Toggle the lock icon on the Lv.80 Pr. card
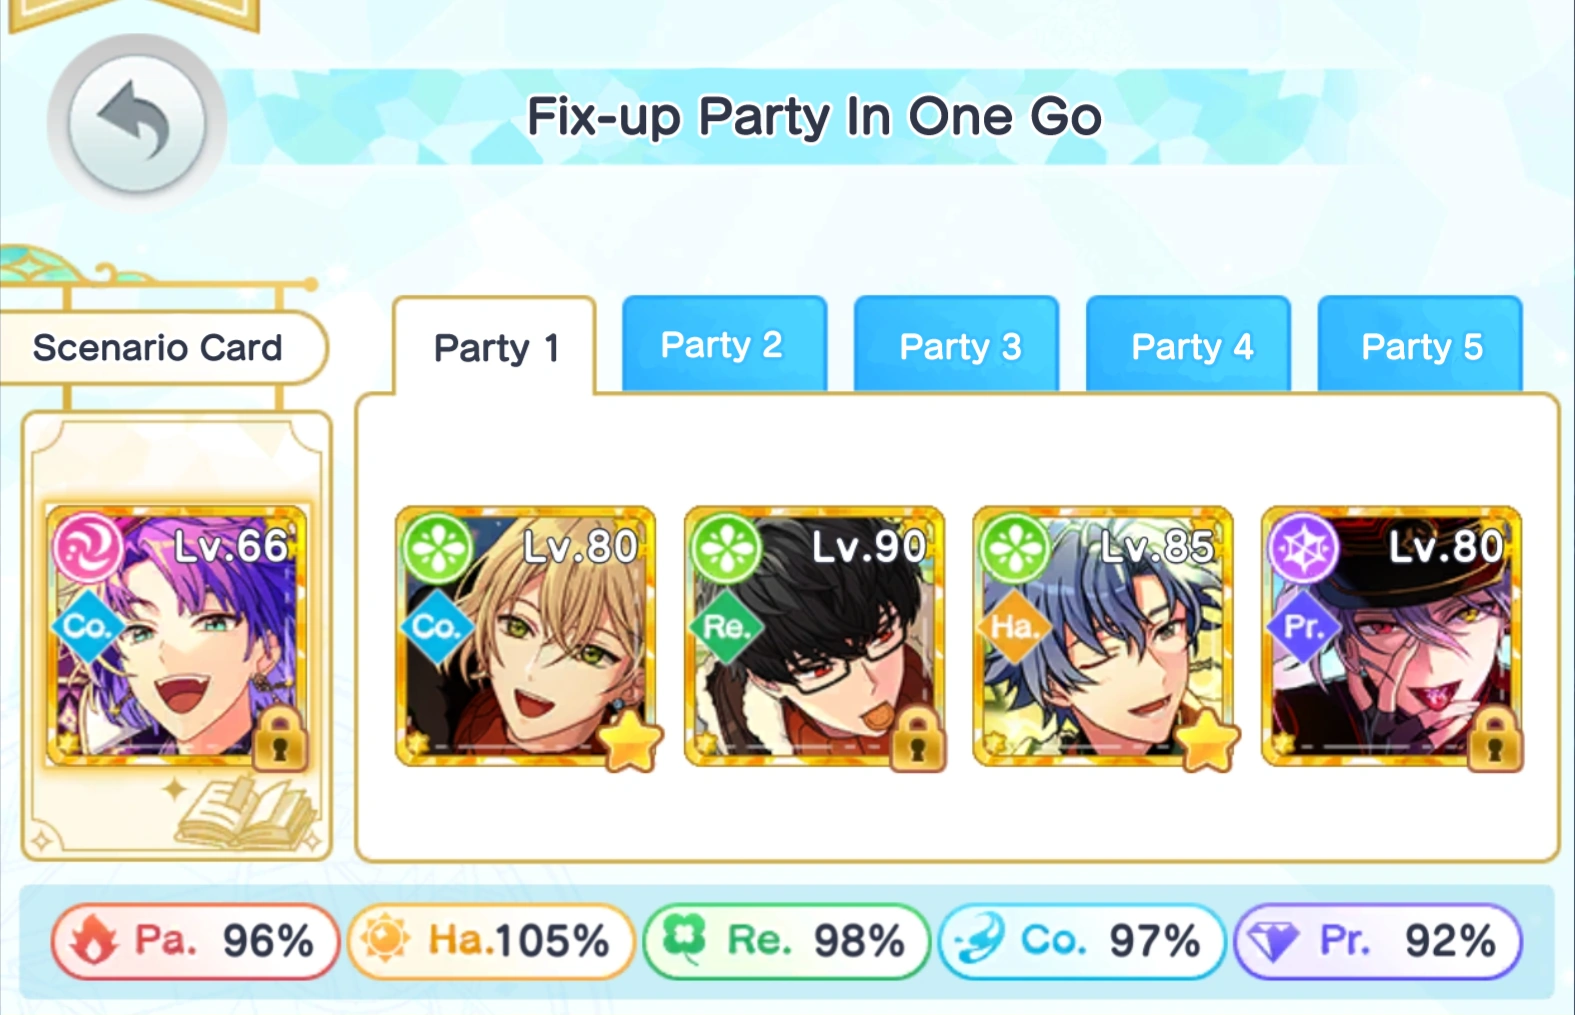Viewport: 1575px width, 1015px height. (x=1495, y=738)
